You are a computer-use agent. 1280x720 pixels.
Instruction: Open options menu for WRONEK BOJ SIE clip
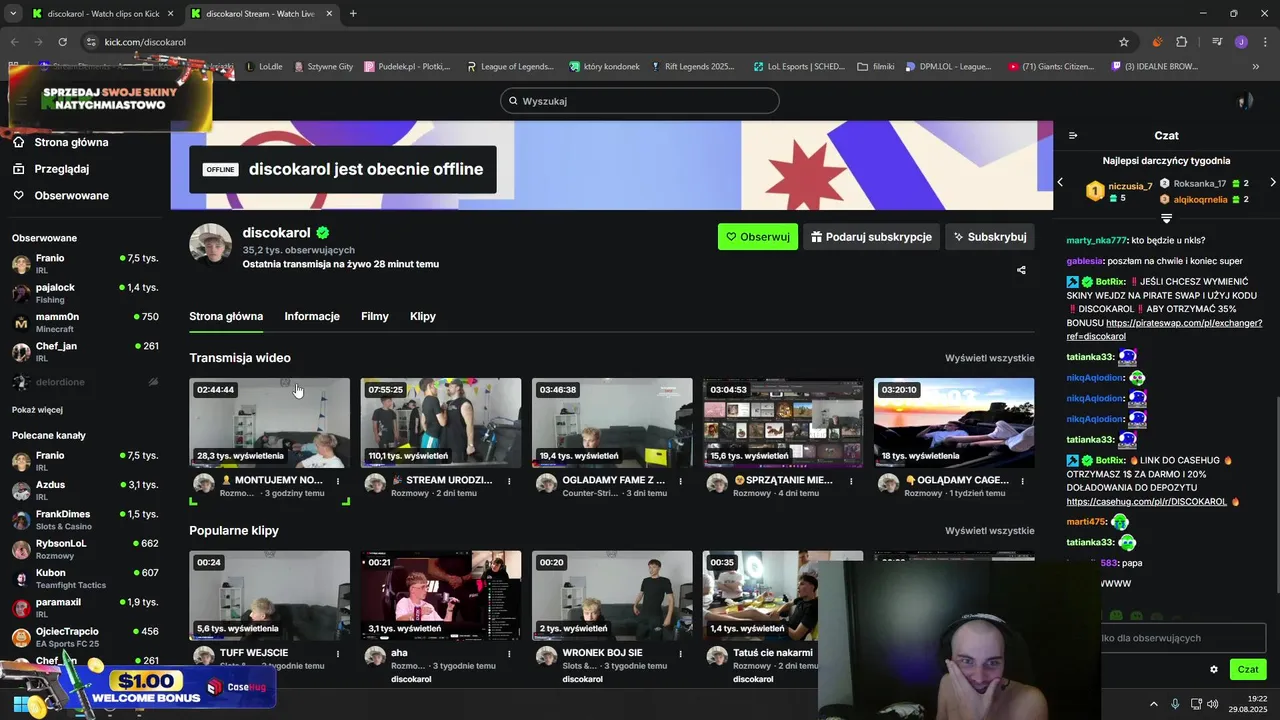(x=680, y=654)
